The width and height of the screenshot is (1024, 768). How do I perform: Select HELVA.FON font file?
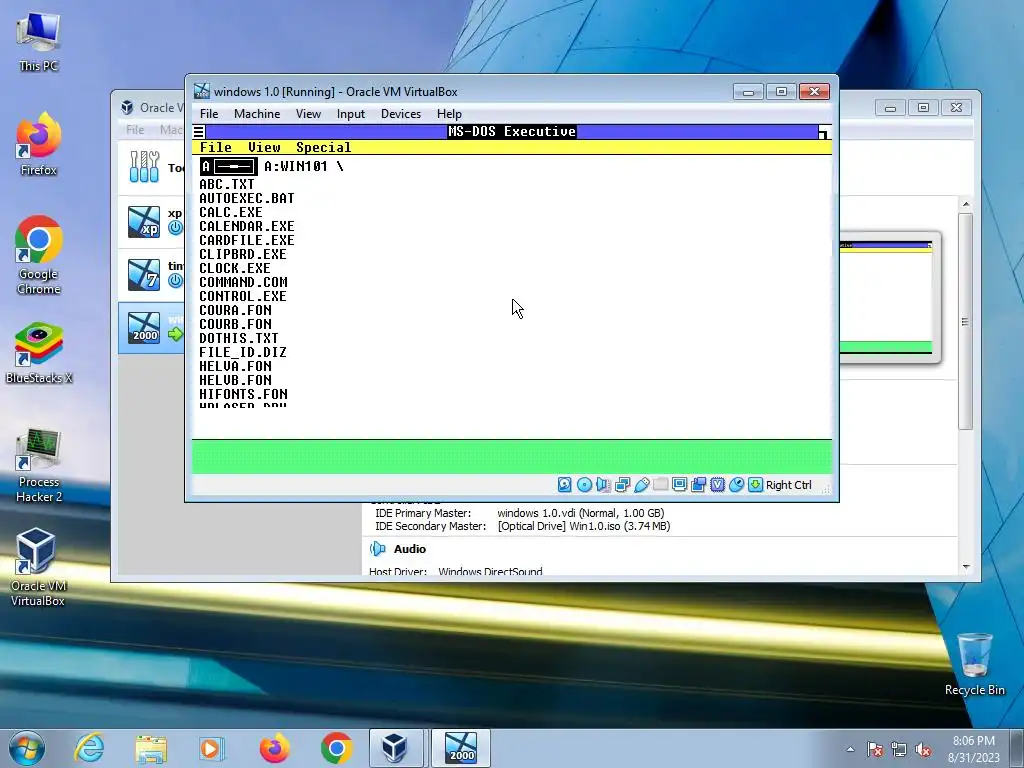235,366
